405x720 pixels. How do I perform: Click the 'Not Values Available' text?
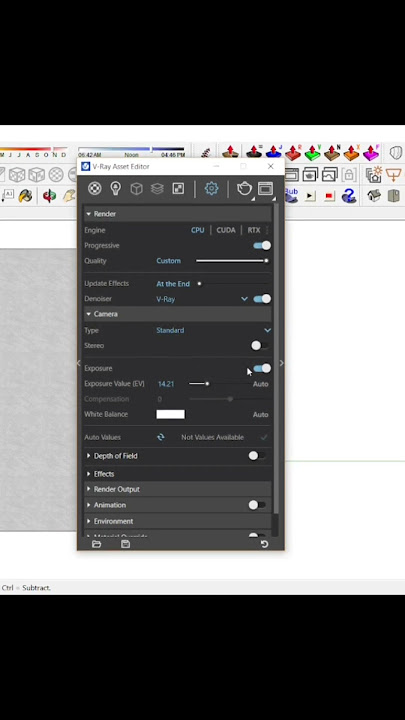click(x=212, y=437)
